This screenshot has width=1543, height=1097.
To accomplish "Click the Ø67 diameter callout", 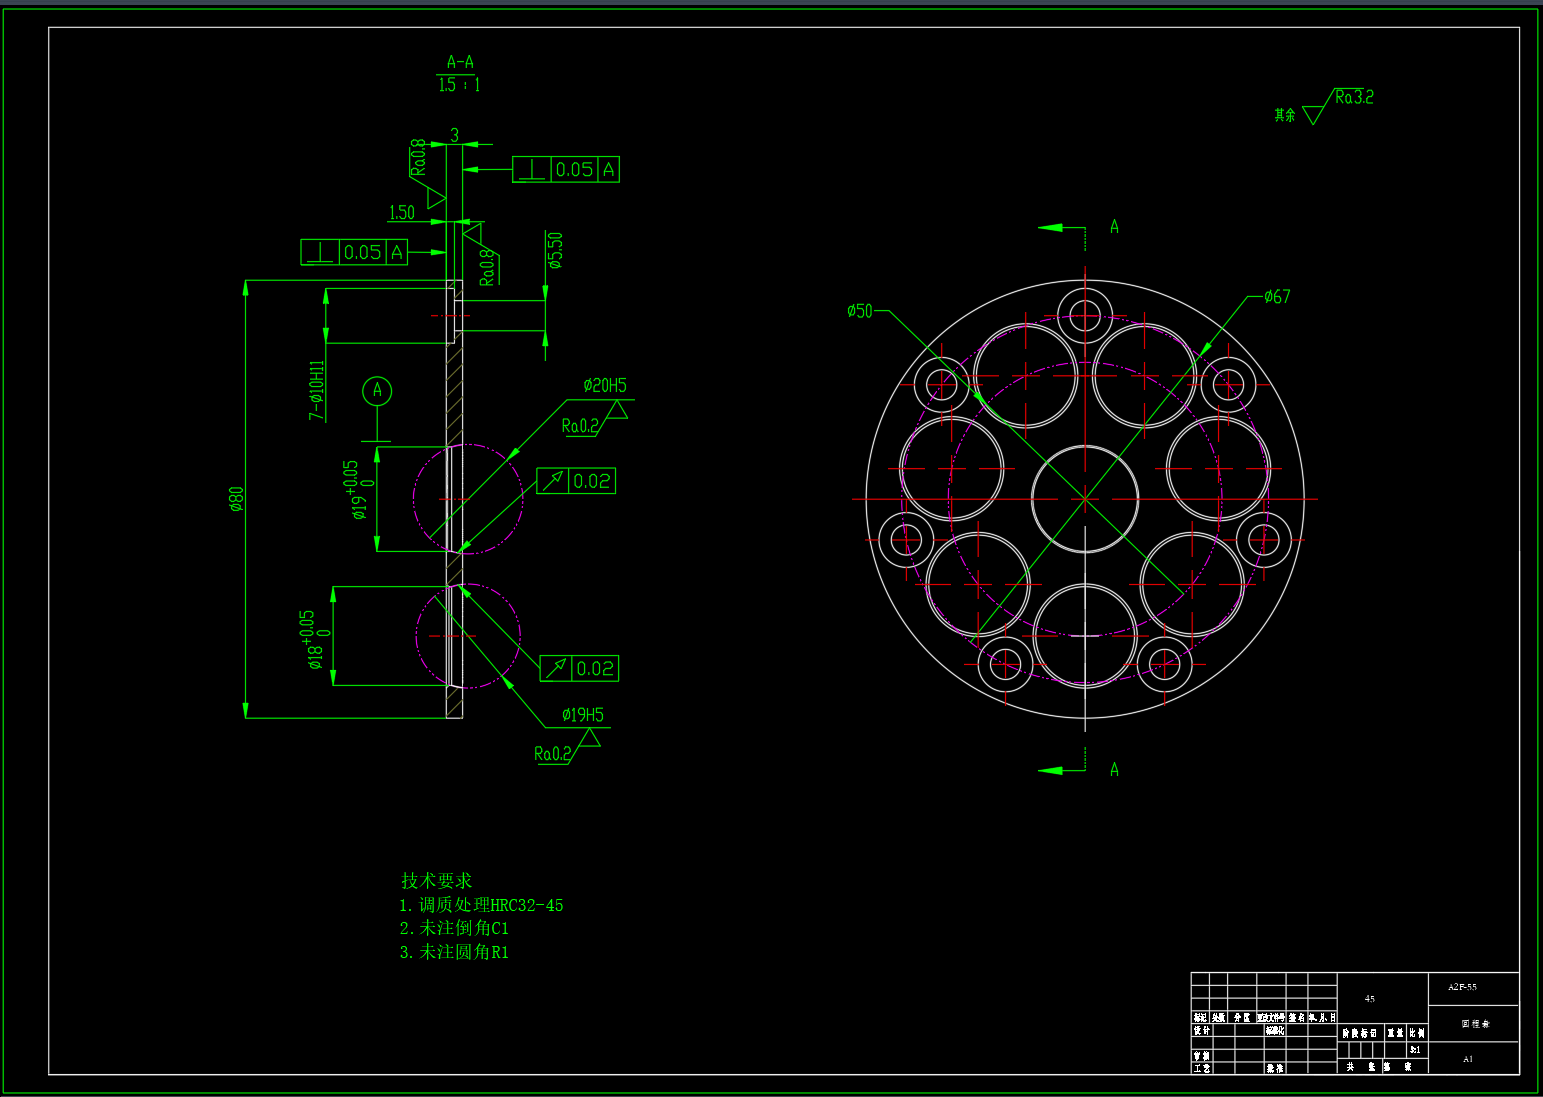I will click(1275, 295).
